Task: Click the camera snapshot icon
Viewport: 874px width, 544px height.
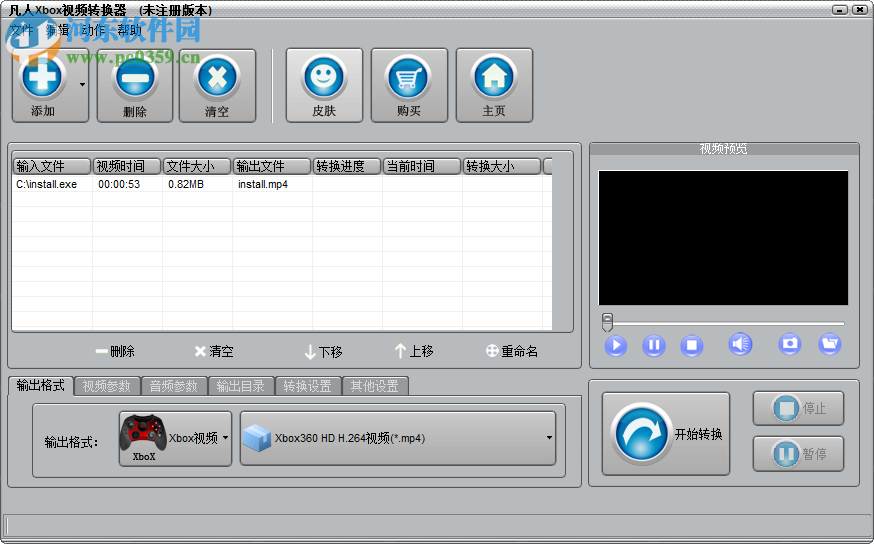Action: (x=790, y=344)
